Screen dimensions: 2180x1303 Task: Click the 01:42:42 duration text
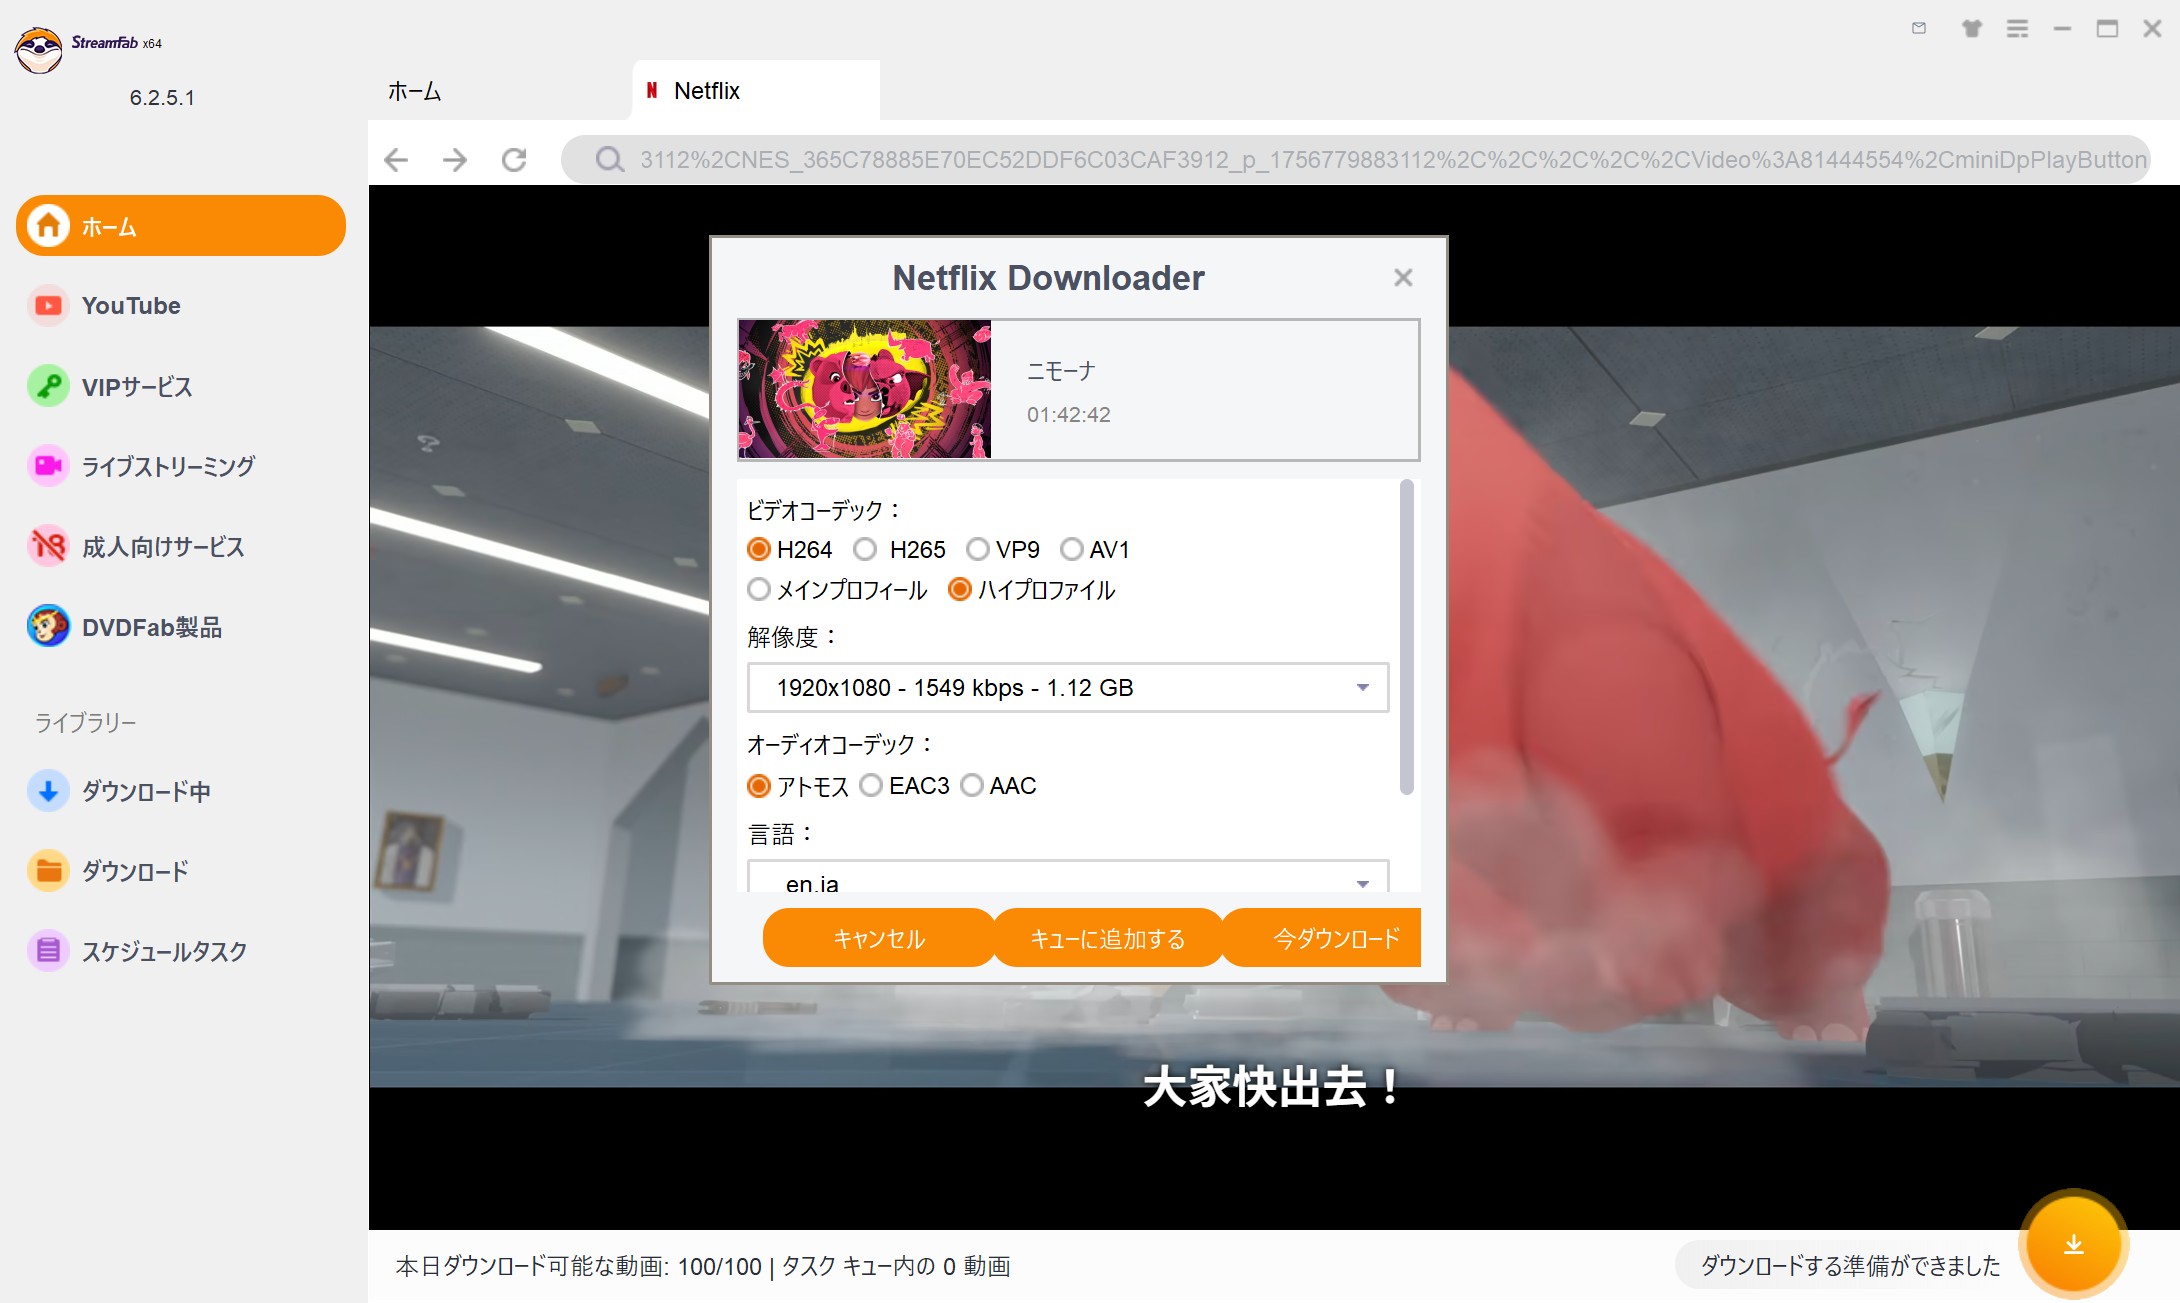(1069, 415)
